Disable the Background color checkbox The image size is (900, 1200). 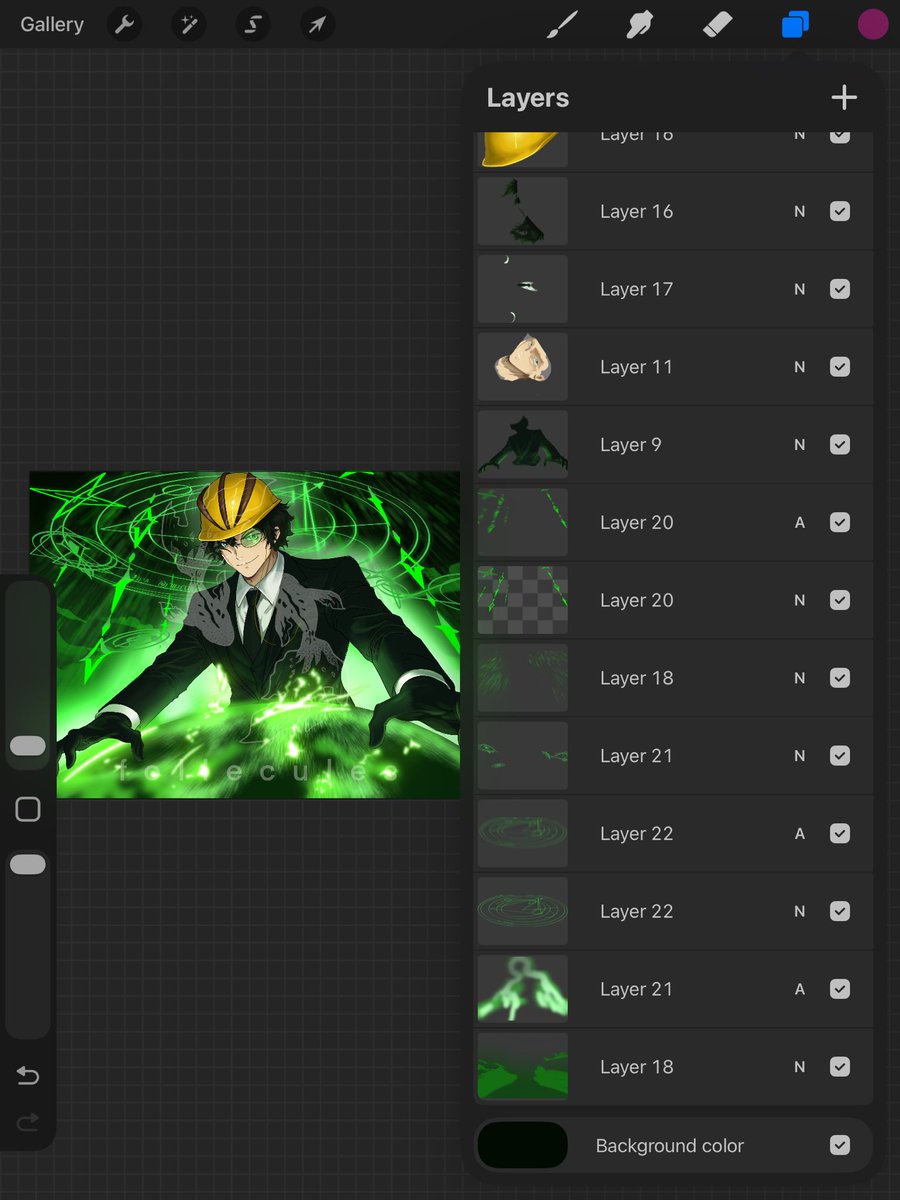coord(840,1146)
